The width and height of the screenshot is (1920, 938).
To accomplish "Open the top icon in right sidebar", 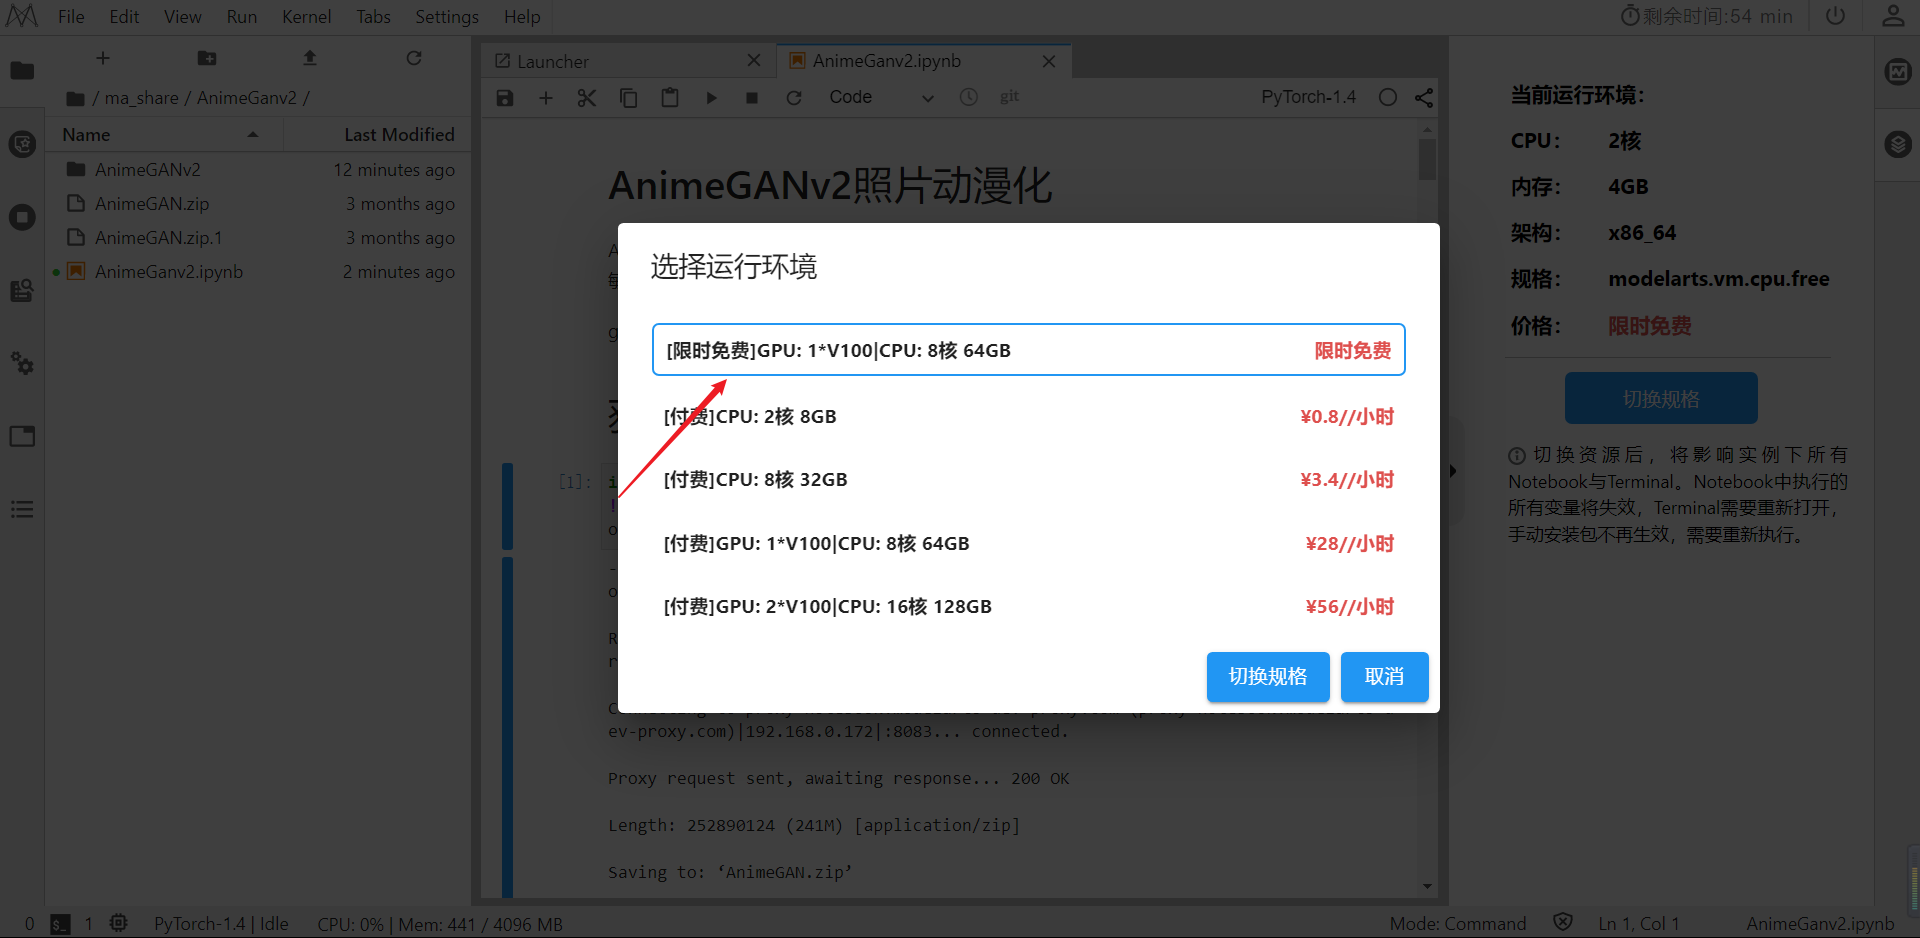I will [1897, 71].
